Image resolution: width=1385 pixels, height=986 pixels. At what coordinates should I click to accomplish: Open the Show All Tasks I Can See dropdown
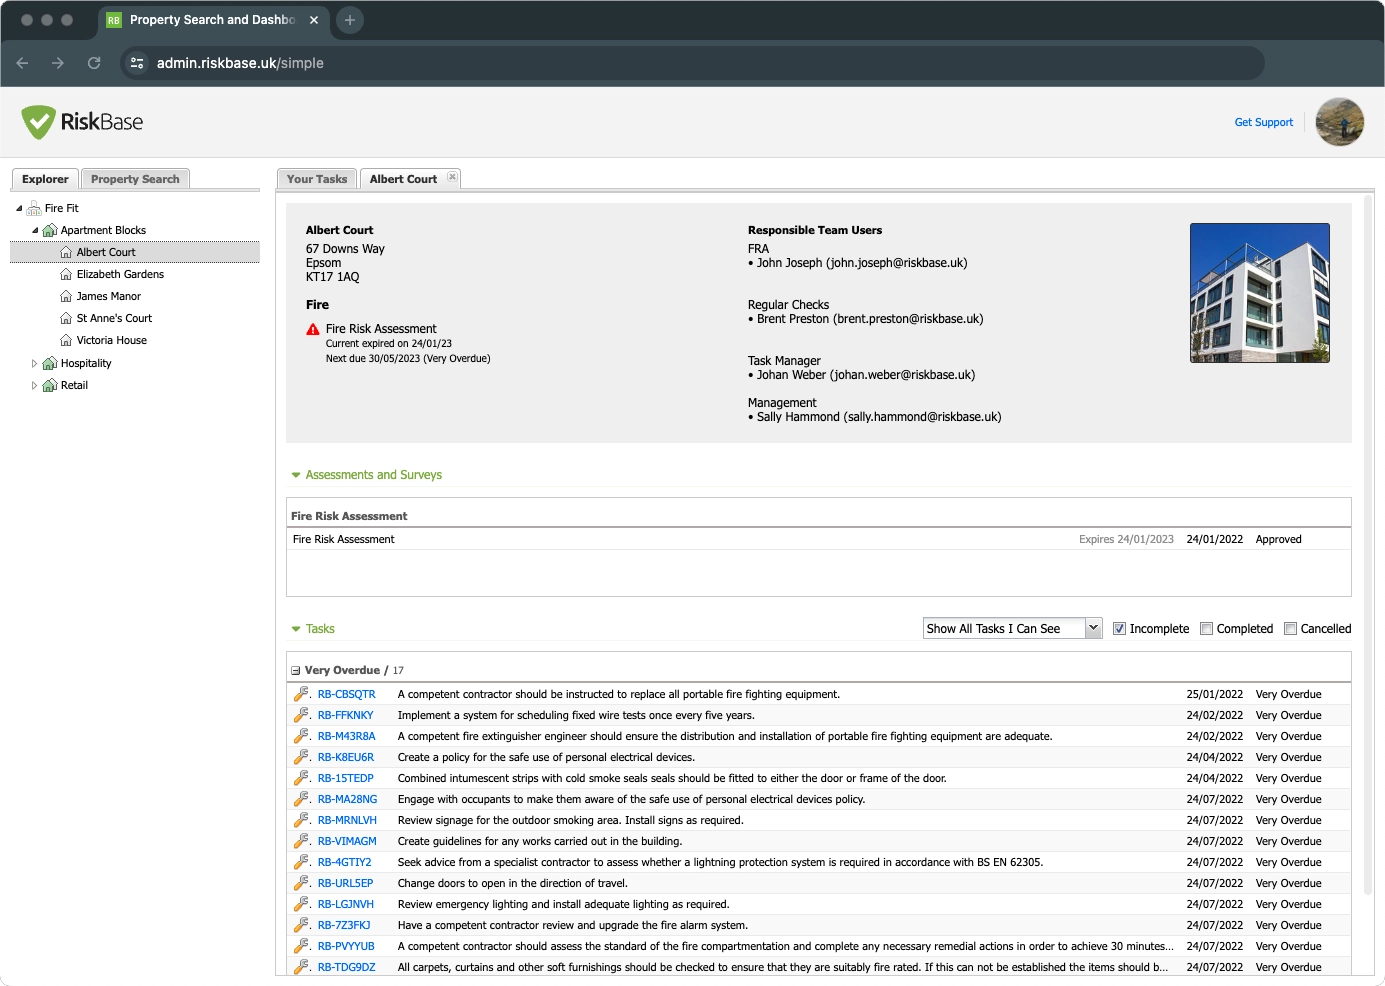(1012, 628)
